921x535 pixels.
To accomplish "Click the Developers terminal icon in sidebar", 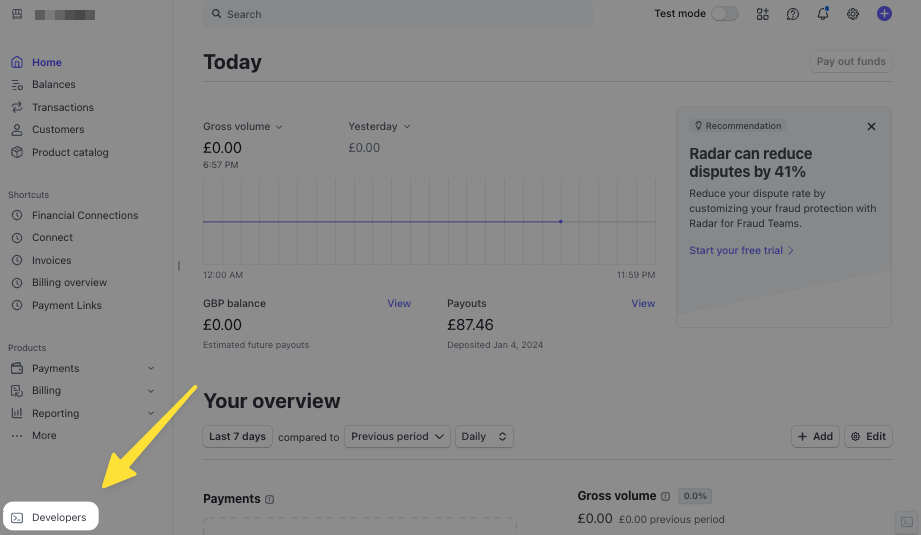I will (x=17, y=518).
